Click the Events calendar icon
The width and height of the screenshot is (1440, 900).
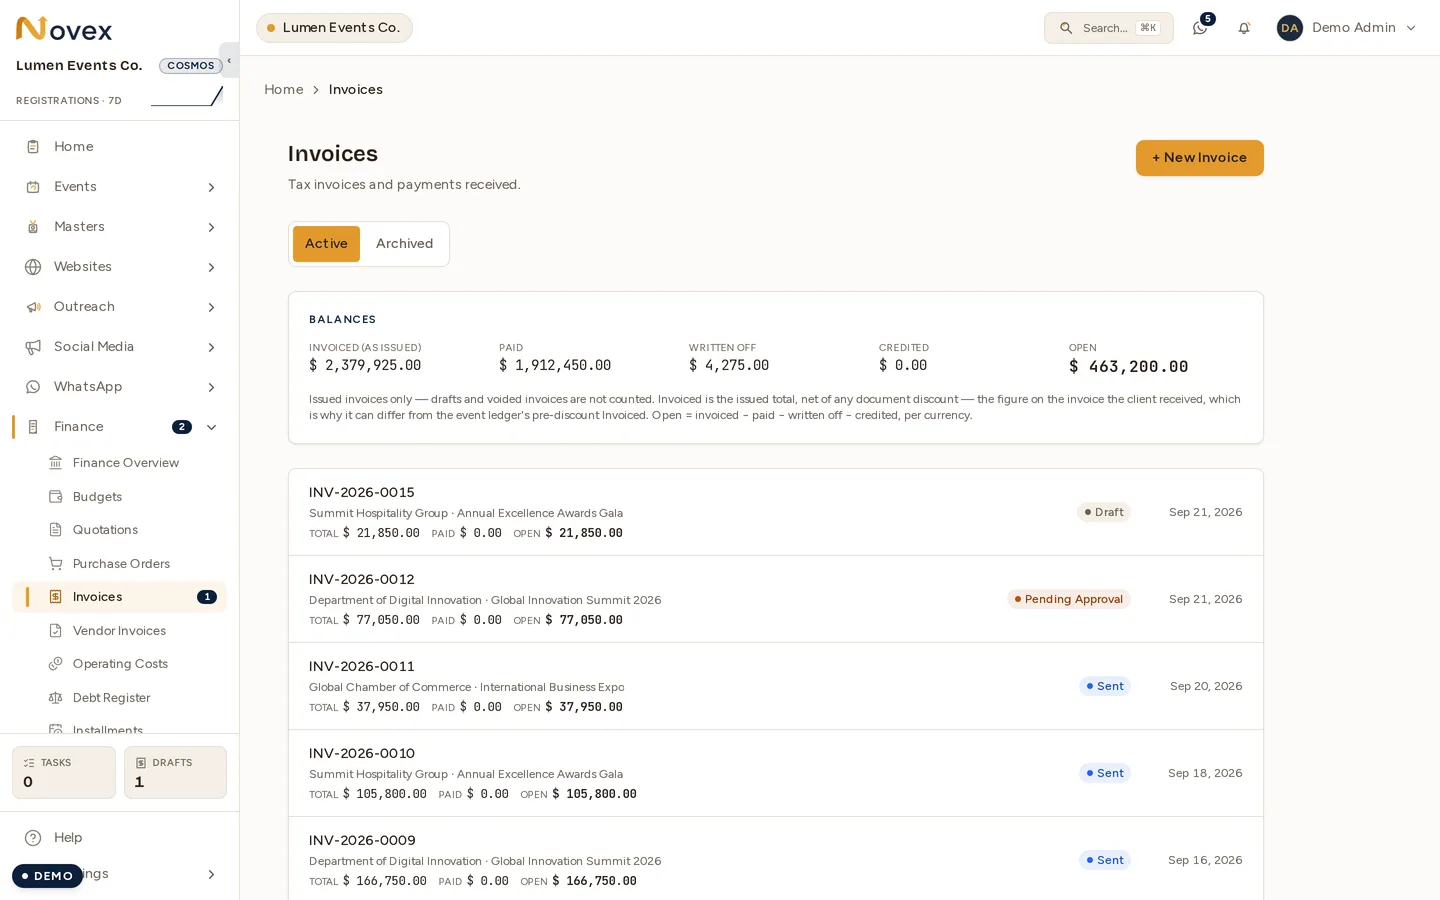[33, 187]
